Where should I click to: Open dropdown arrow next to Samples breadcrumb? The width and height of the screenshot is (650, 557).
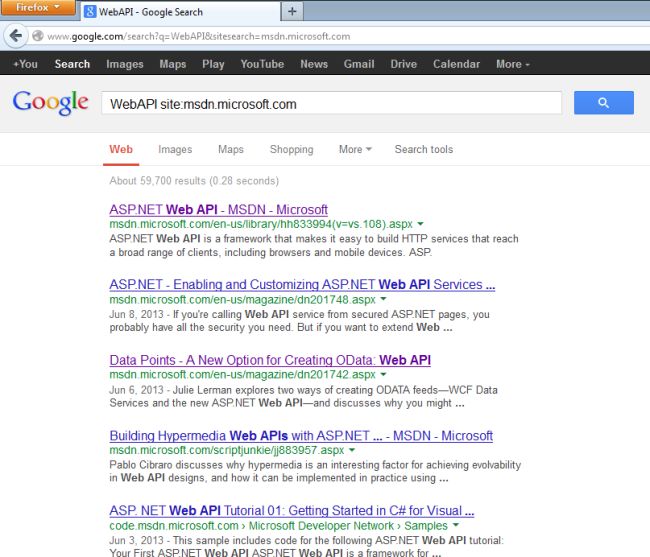(x=456, y=526)
